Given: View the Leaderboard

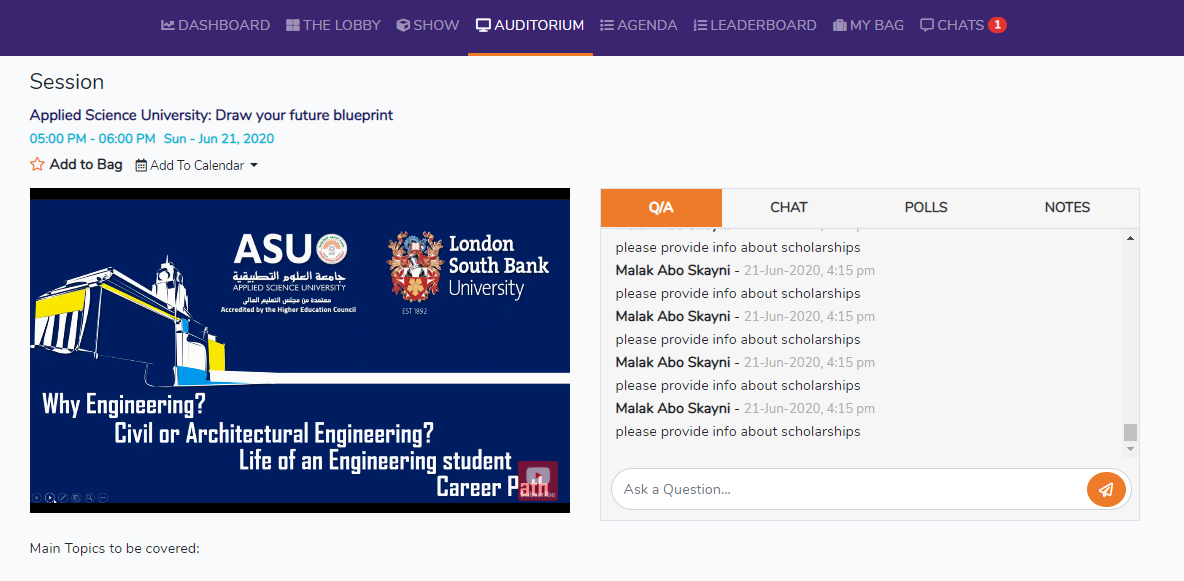Looking at the screenshot, I should coord(754,25).
